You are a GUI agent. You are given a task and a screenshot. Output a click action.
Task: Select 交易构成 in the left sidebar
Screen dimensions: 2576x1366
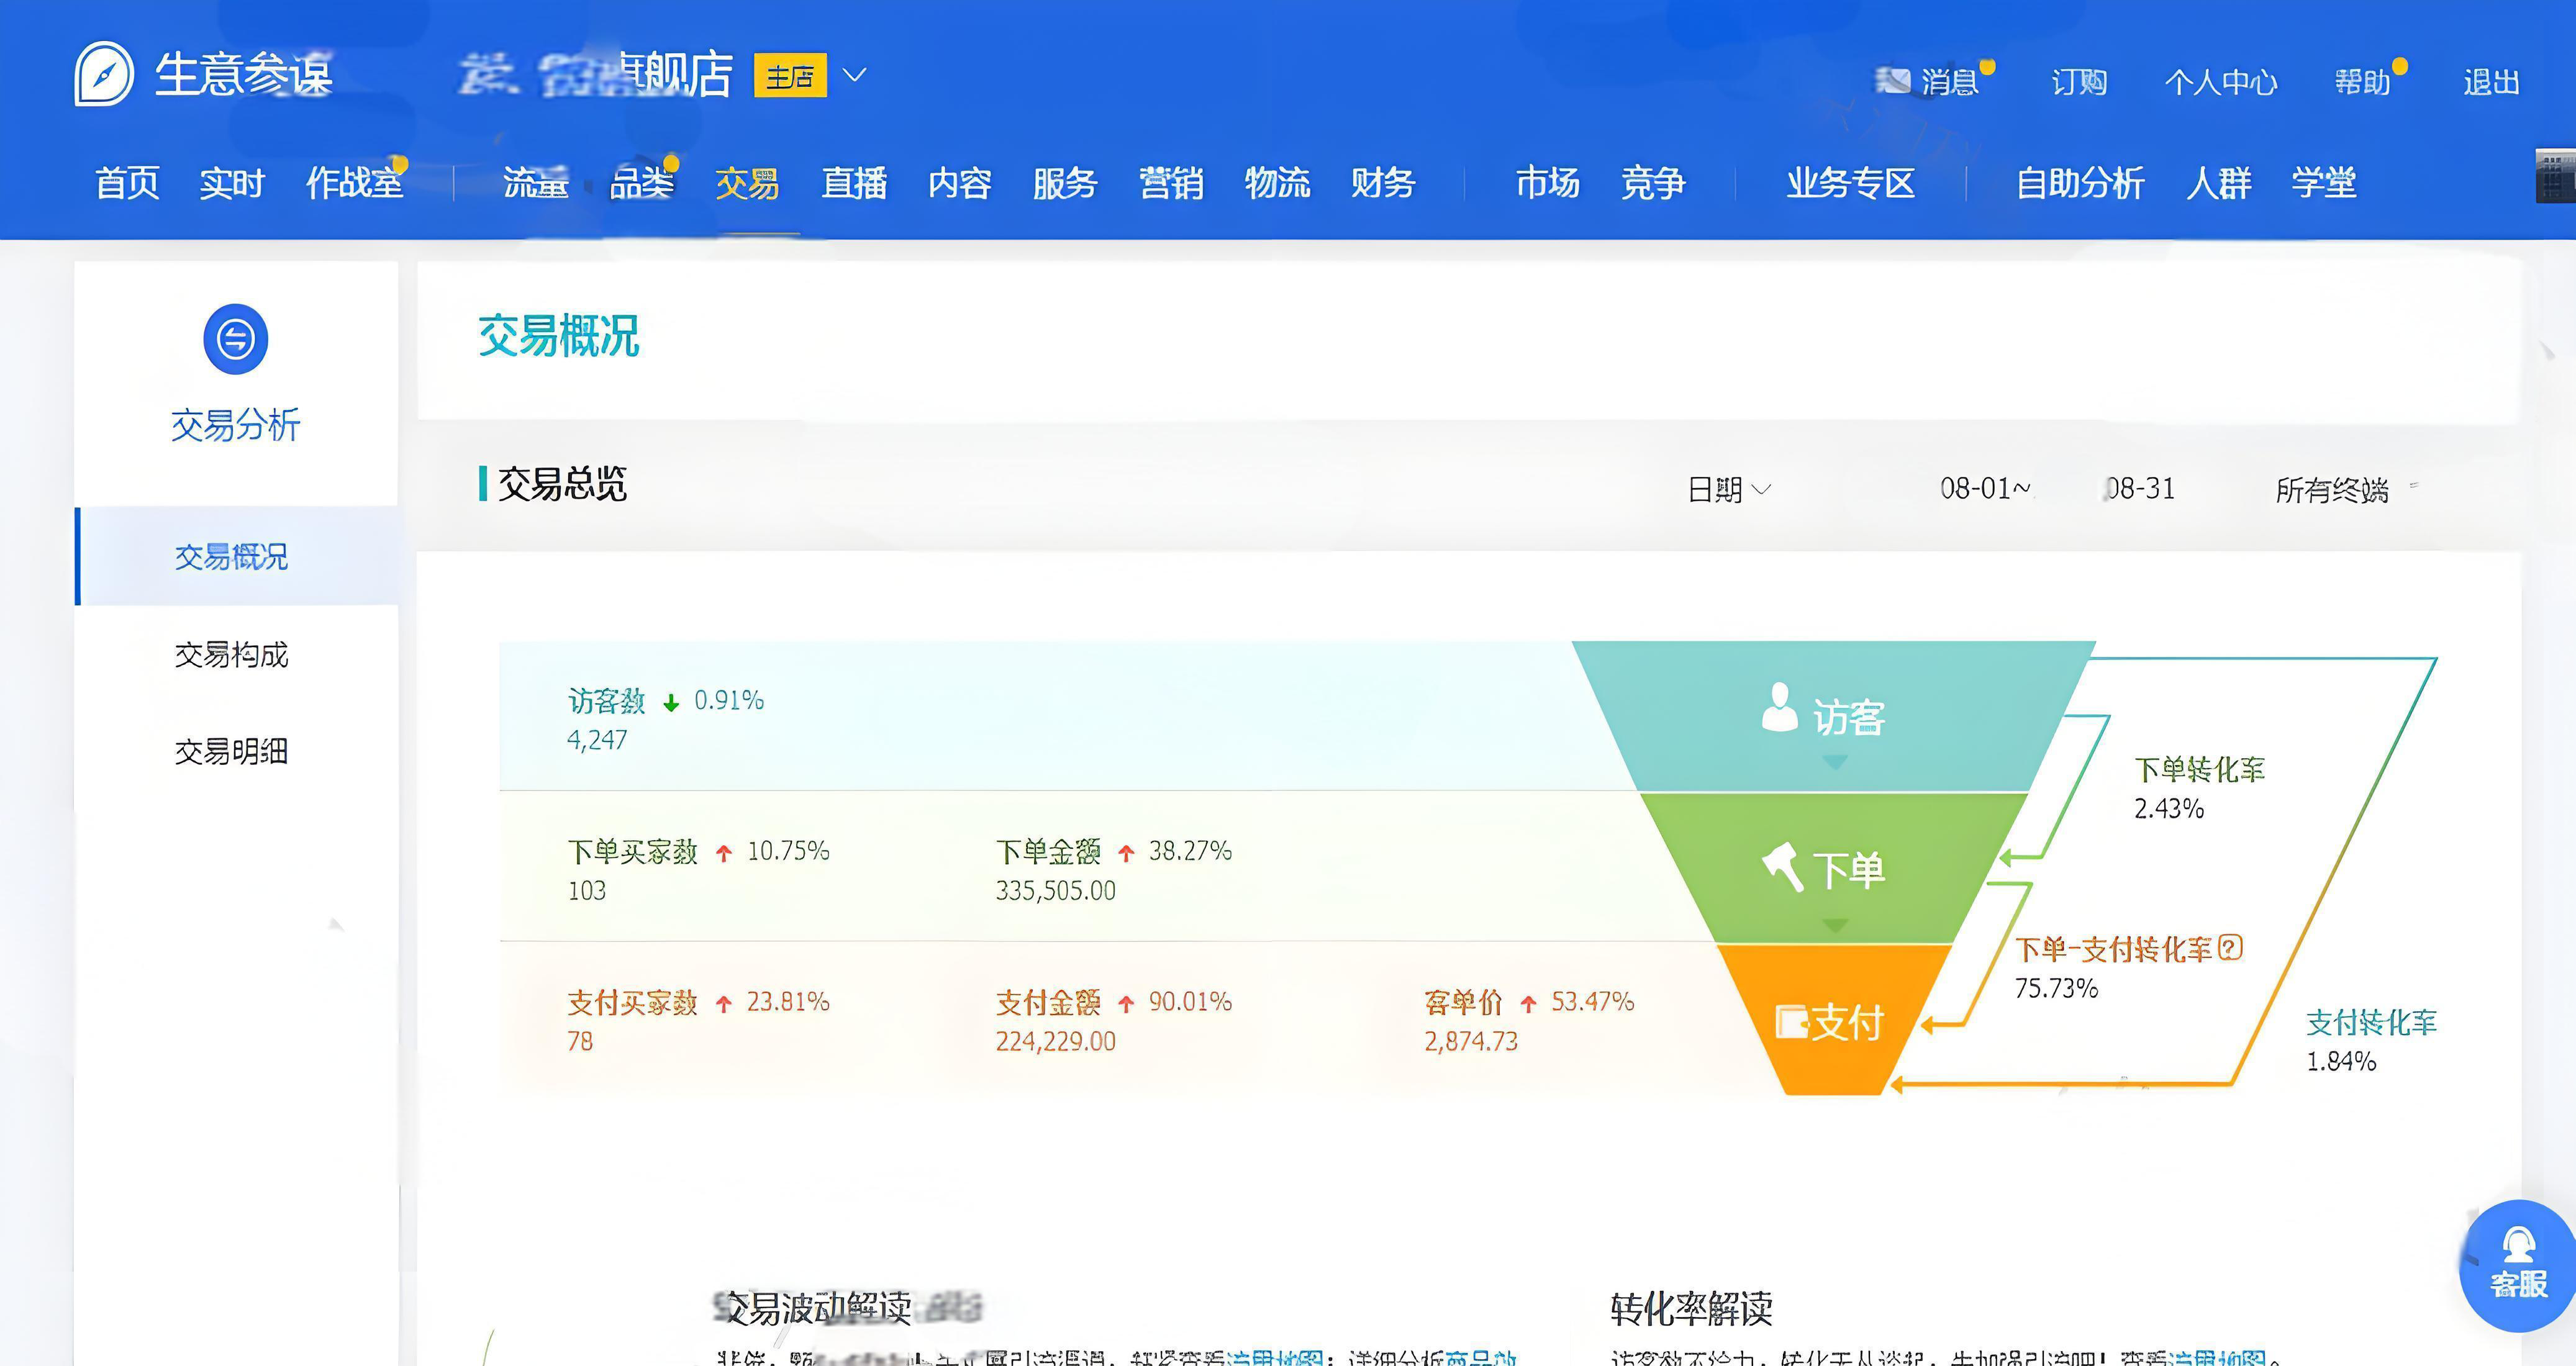pos(231,654)
